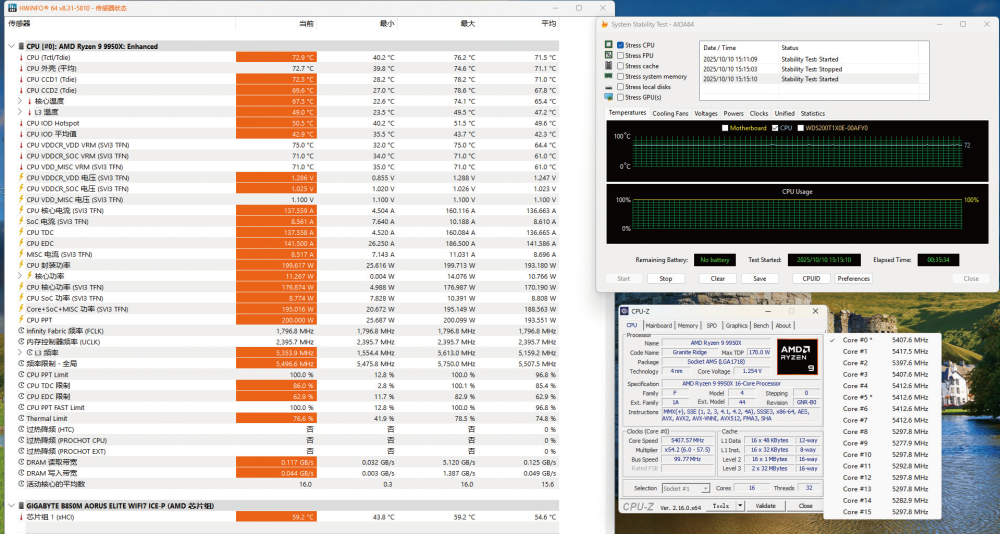The image size is (1000, 534).
Task: Enable the Stress FPU checkbox
Action: (621, 56)
